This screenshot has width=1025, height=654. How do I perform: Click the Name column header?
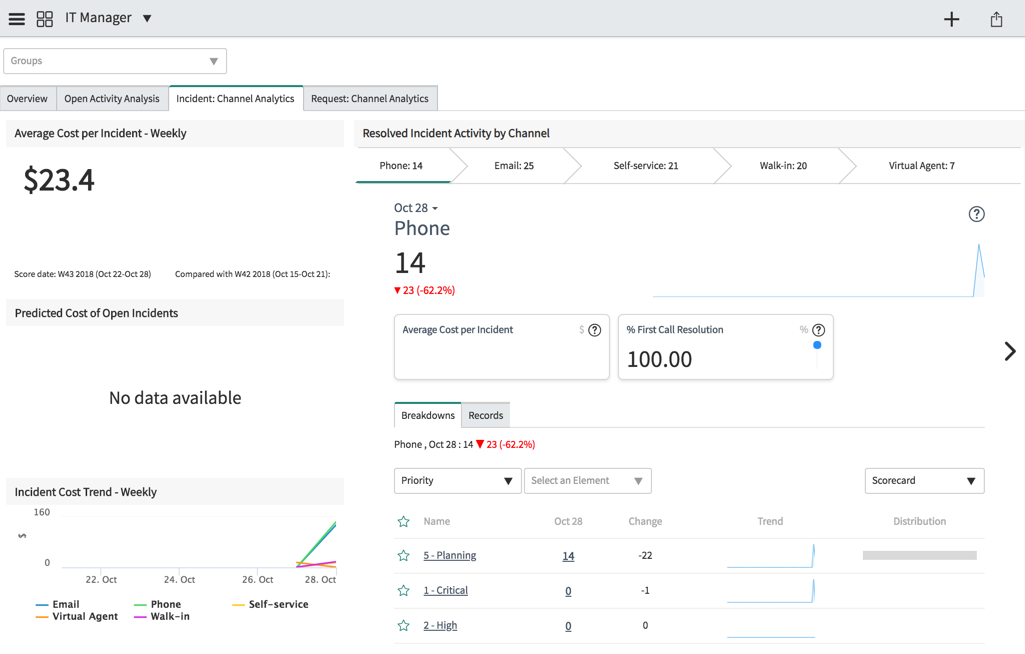point(437,521)
